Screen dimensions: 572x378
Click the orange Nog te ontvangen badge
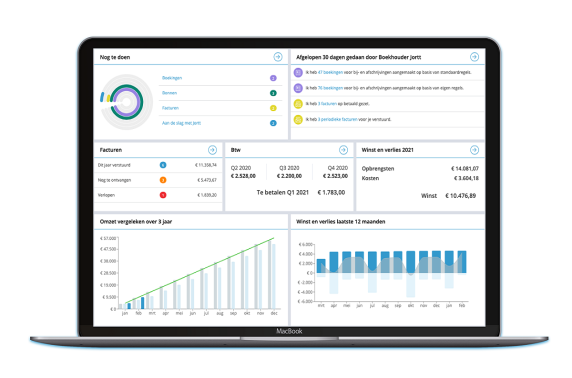point(163,180)
